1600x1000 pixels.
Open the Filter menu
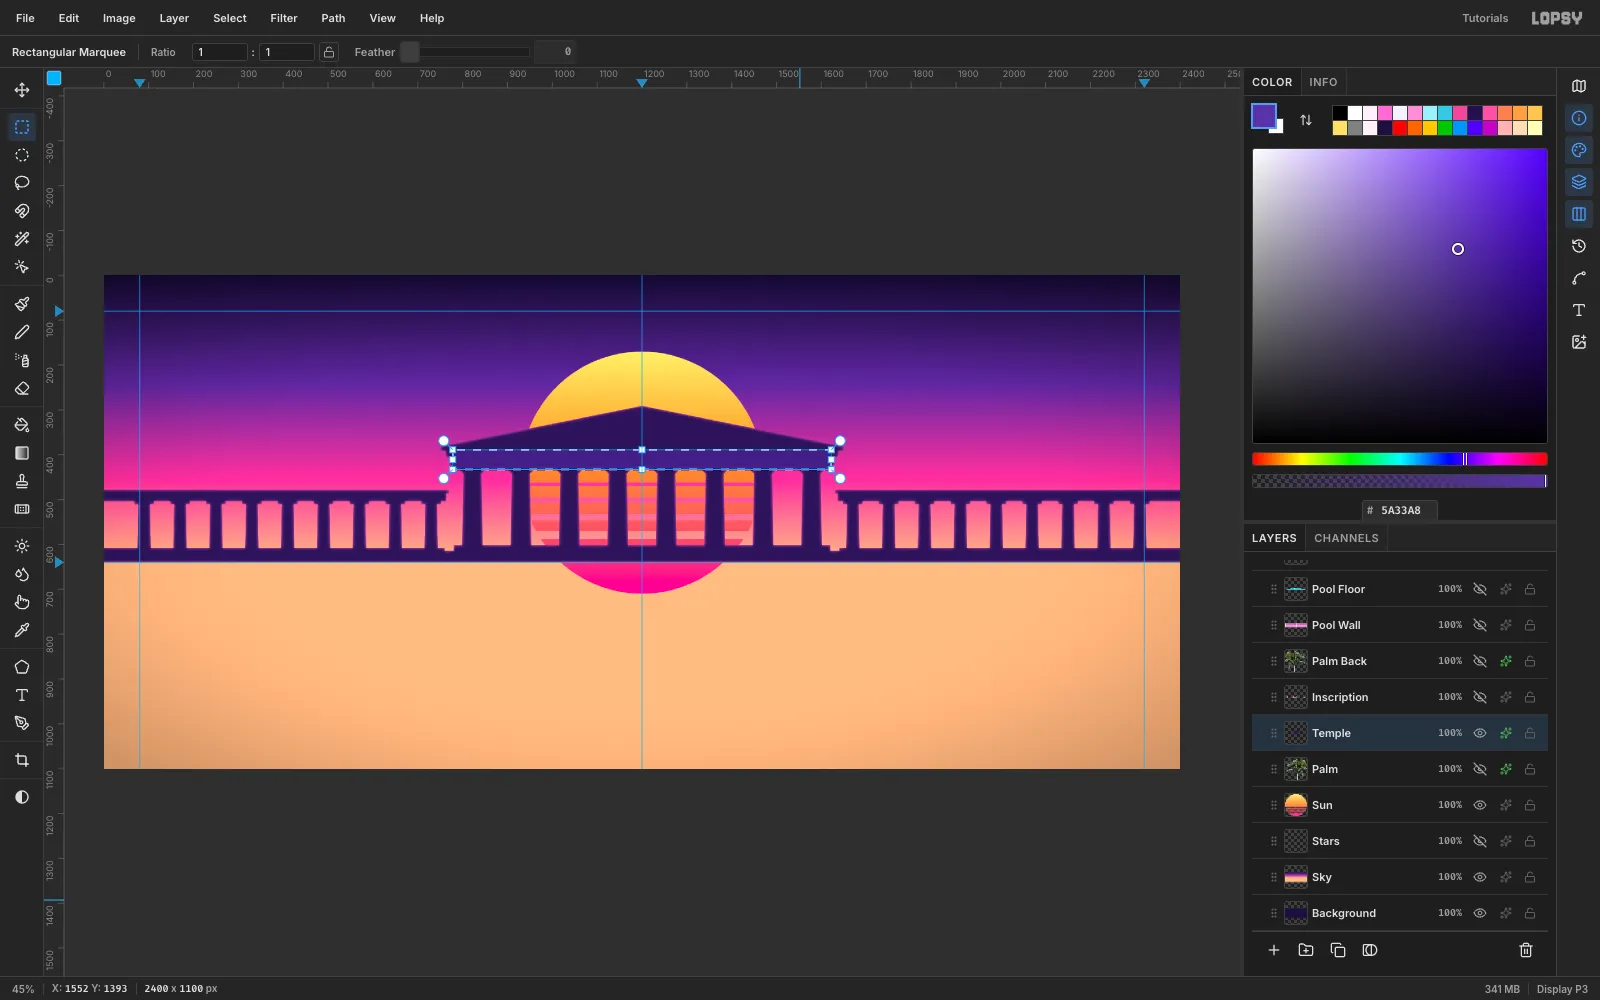click(284, 18)
